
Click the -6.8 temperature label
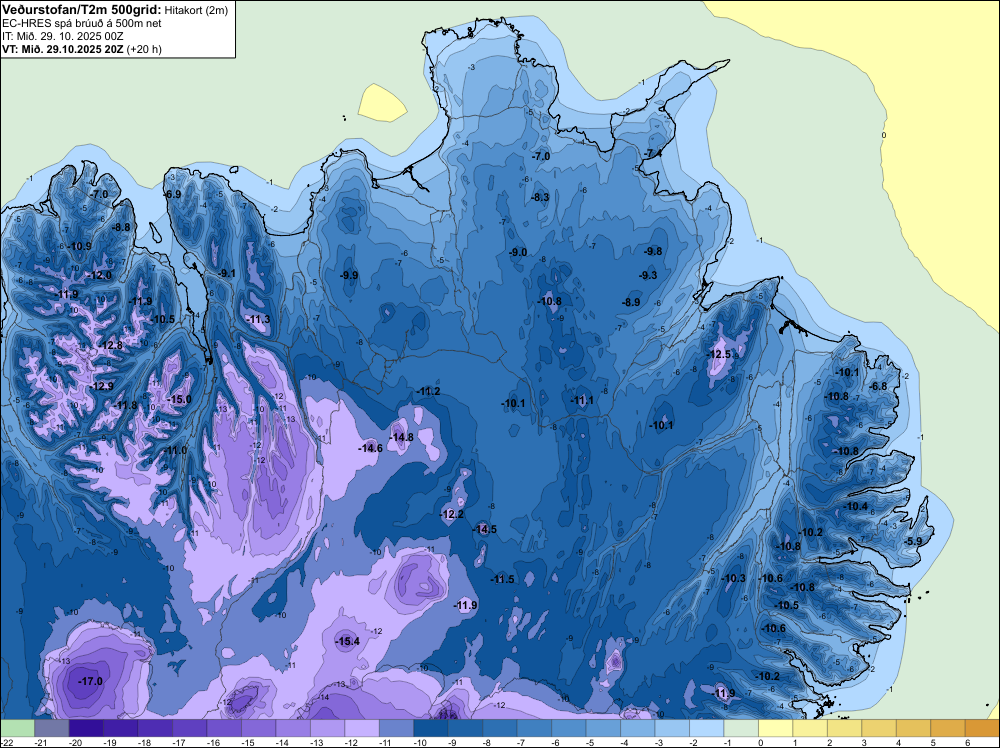coord(879,386)
